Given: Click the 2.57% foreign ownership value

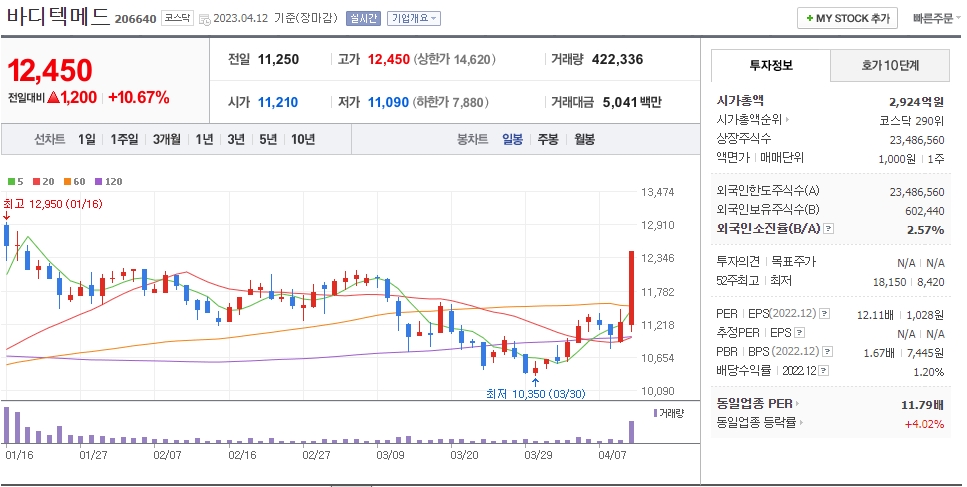Looking at the screenshot, I should (925, 230).
